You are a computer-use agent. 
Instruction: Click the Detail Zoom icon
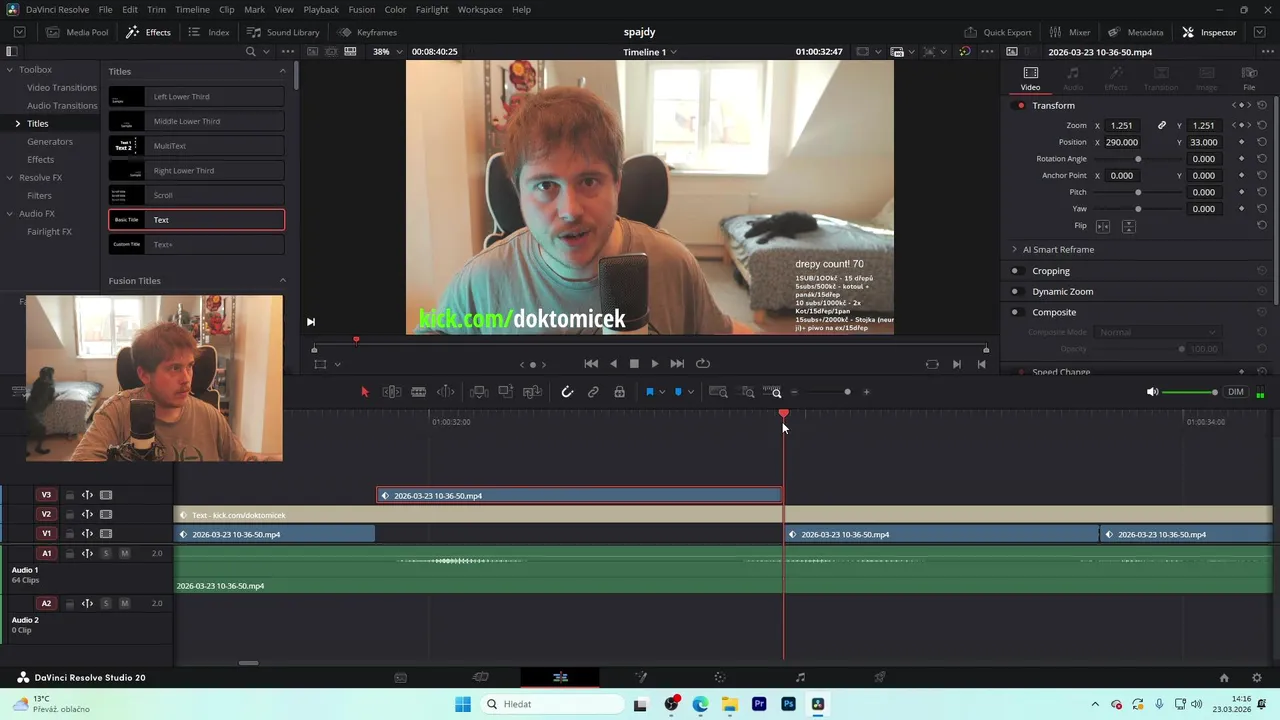[x=748, y=392]
